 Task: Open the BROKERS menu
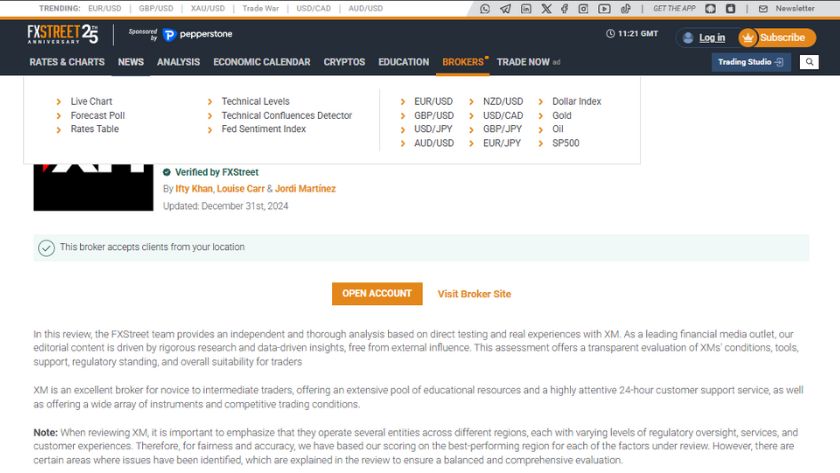[x=463, y=62]
